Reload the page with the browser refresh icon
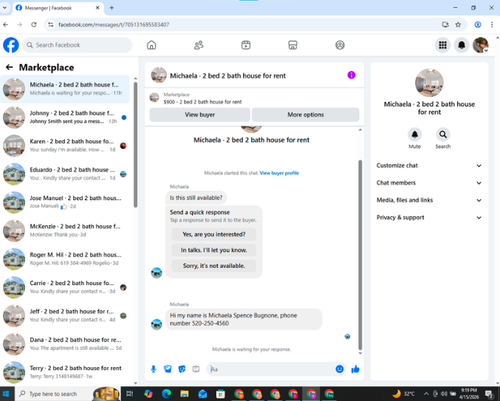The height and width of the screenshot is (401, 500). point(34,25)
